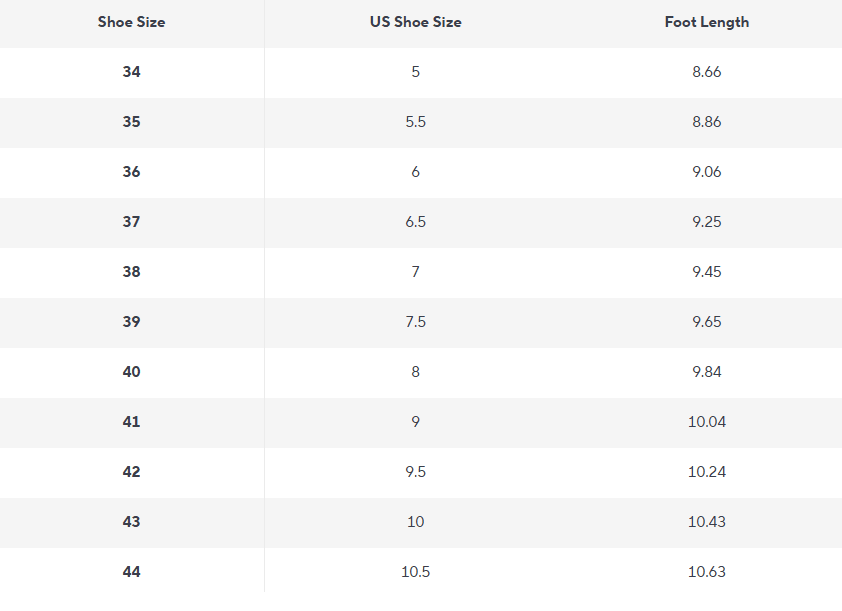Click foot length 8.66 value
Viewport: 842px width, 611px height.
pos(707,71)
